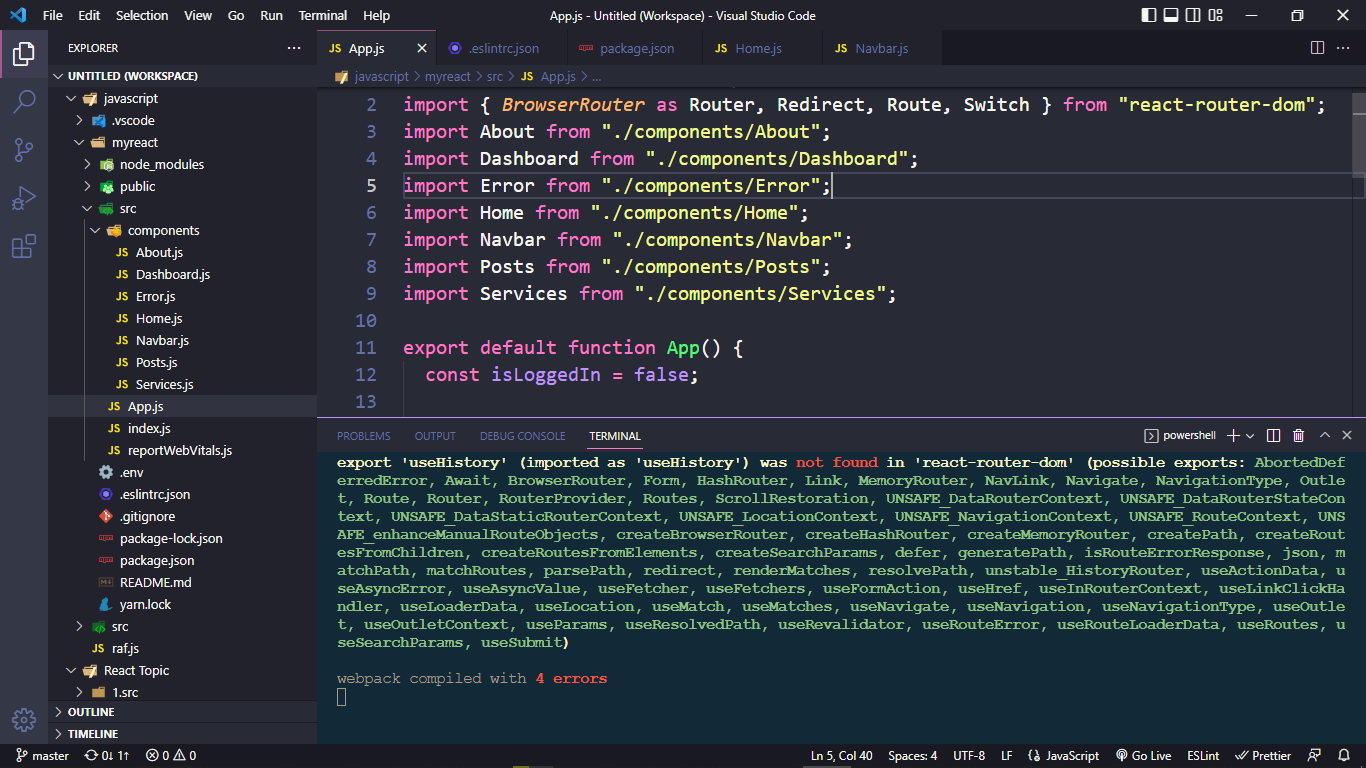Collapse the UNTITLED (WORKSPACE) section
Image resolution: width=1366 pixels, height=768 pixels.
point(182,76)
